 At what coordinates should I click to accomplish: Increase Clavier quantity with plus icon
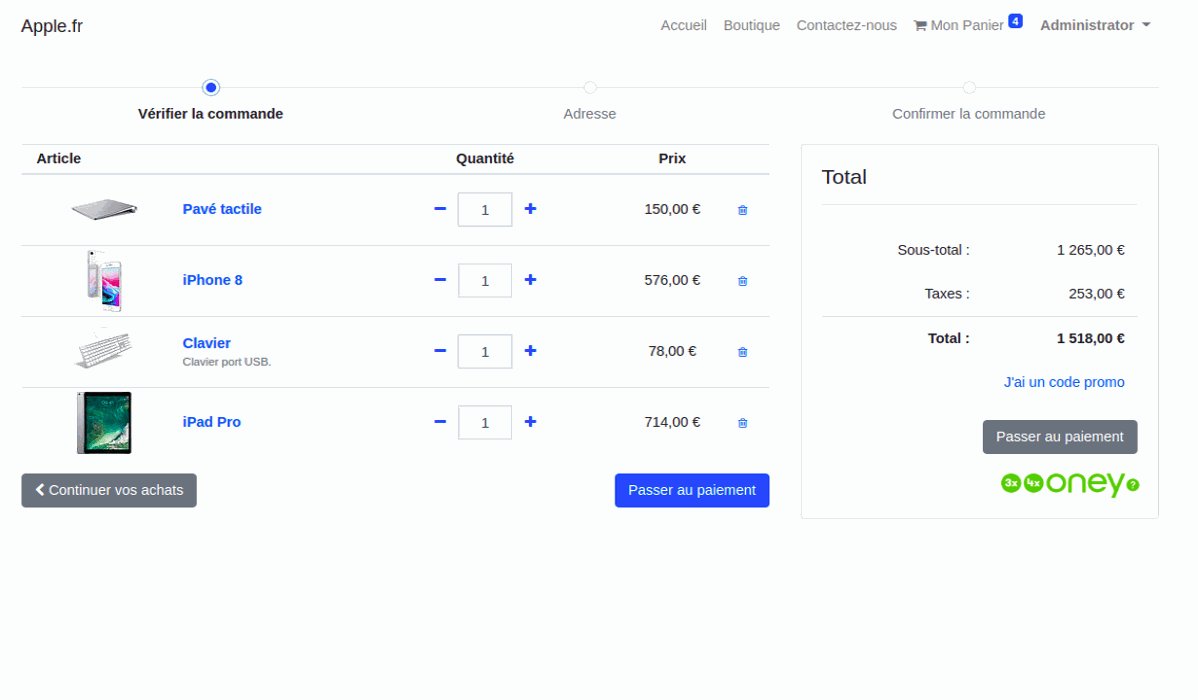[530, 351]
